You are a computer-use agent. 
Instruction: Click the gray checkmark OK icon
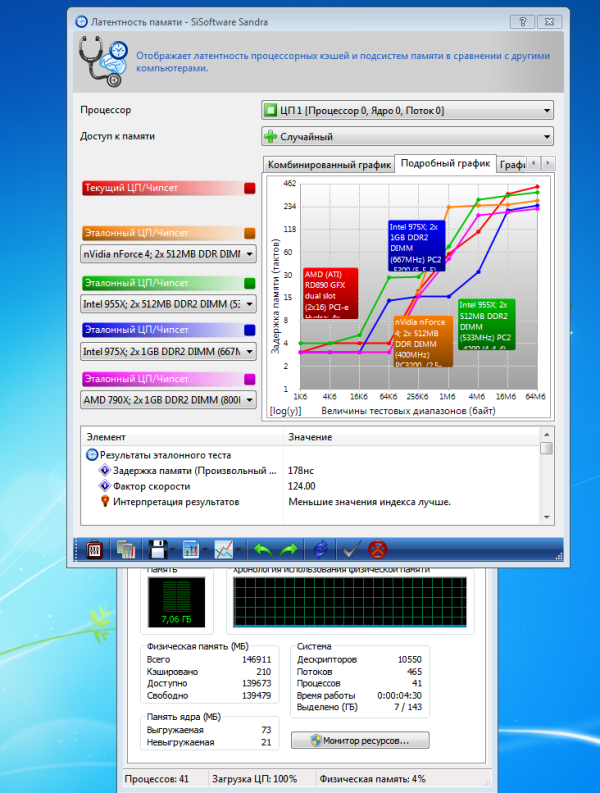[x=350, y=548]
